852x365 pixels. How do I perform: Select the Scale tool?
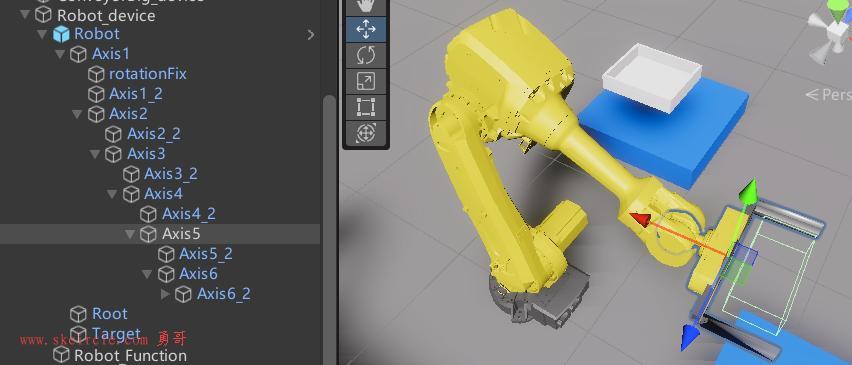(x=366, y=81)
